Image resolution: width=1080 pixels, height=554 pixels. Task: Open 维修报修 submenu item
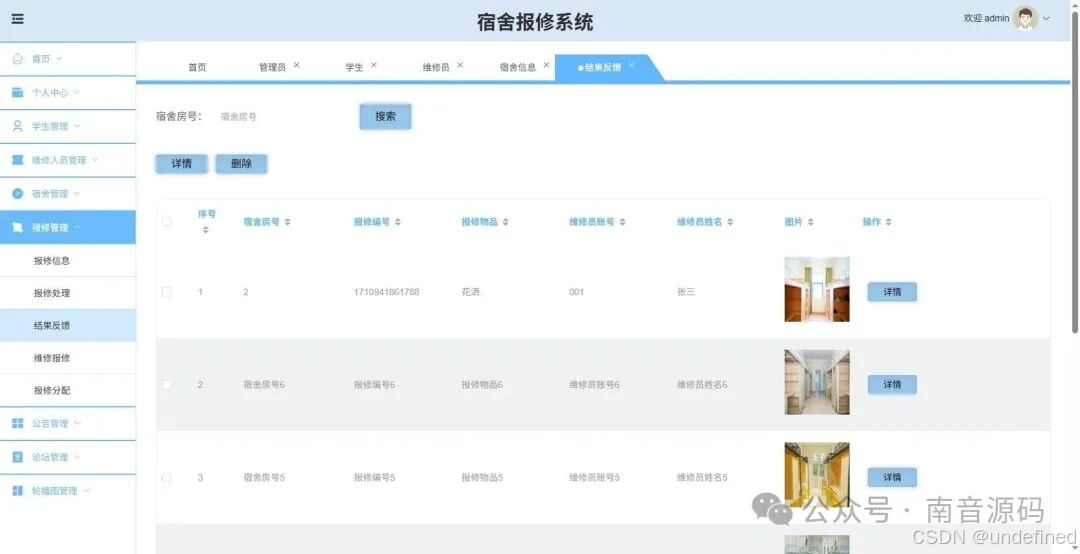click(68, 358)
